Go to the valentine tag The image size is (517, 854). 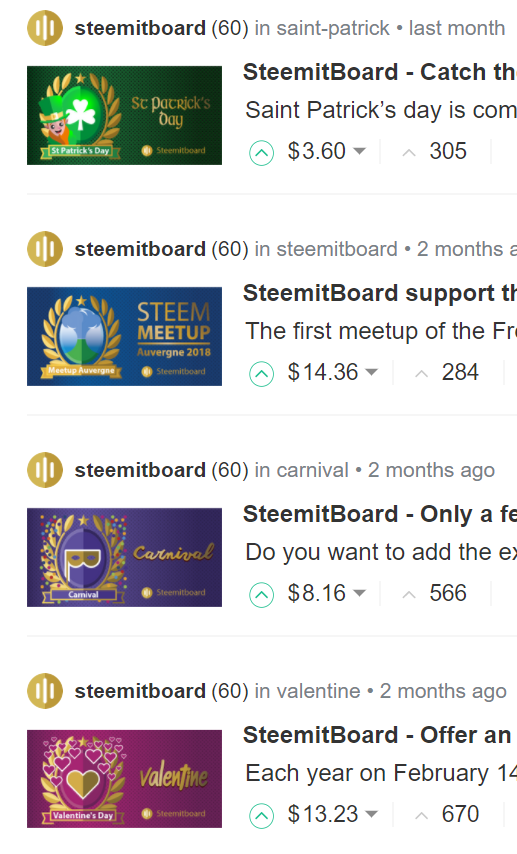(318, 691)
